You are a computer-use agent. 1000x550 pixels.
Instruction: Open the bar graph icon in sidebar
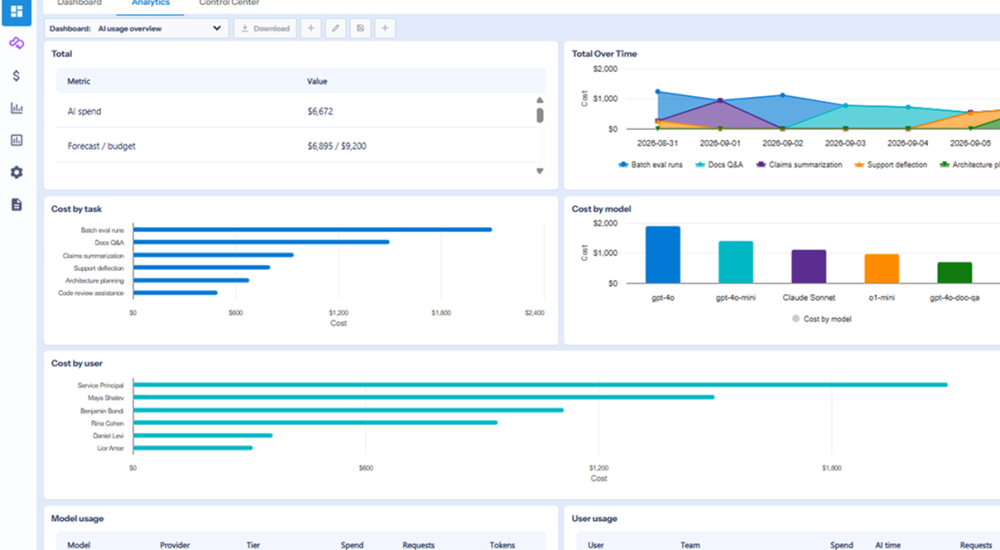[17, 108]
